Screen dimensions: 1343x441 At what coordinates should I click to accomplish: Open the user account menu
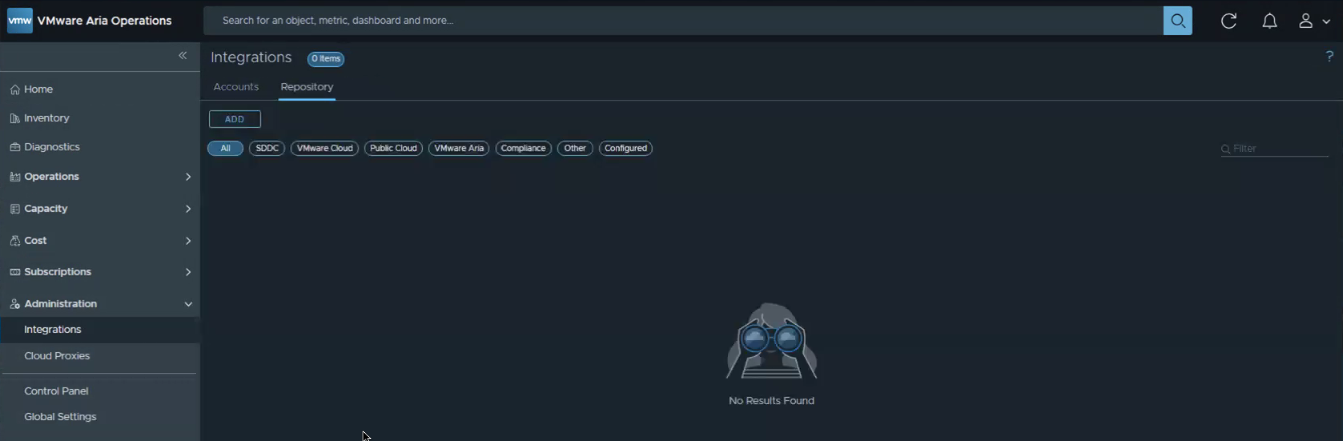pos(1314,21)
